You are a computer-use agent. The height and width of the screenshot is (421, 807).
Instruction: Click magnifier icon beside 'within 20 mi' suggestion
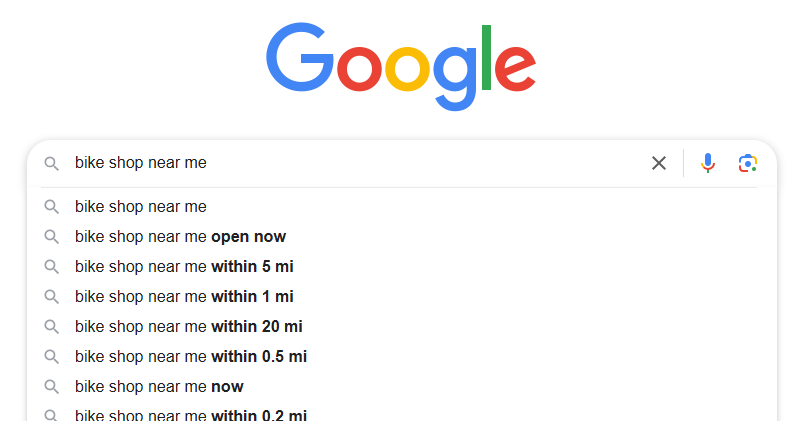52,326
